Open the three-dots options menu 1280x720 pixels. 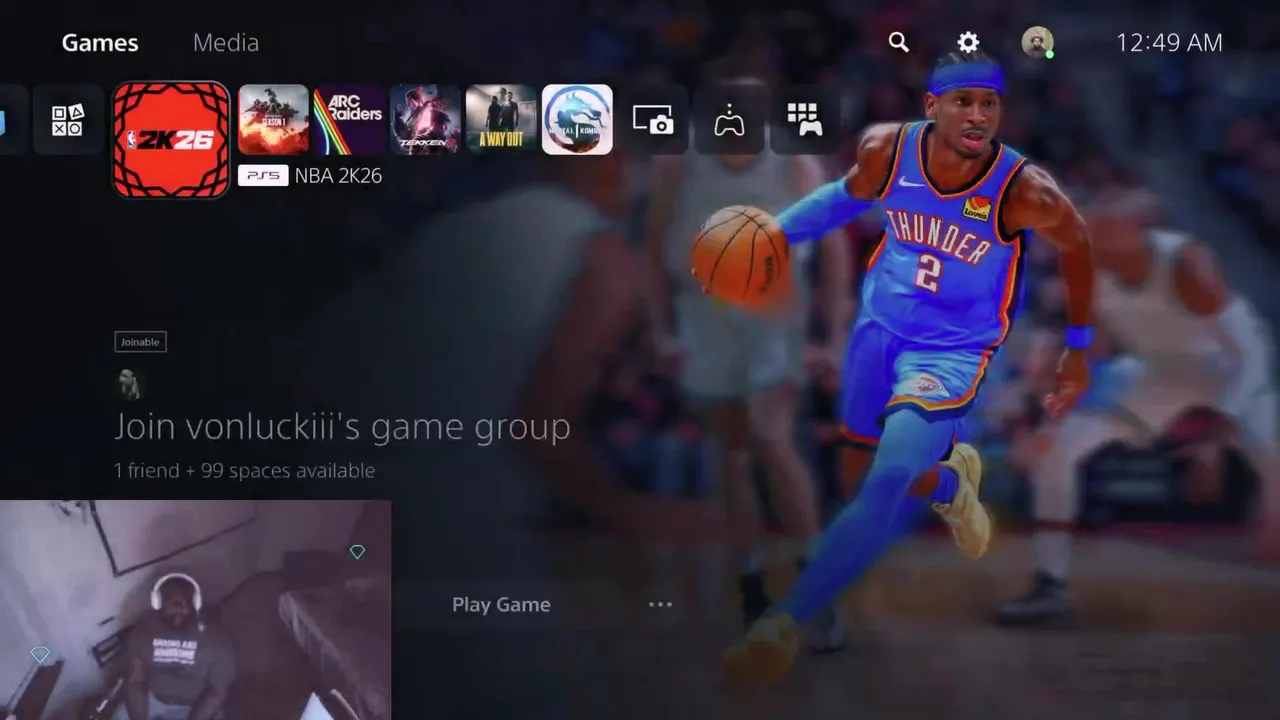click(660, 604)
